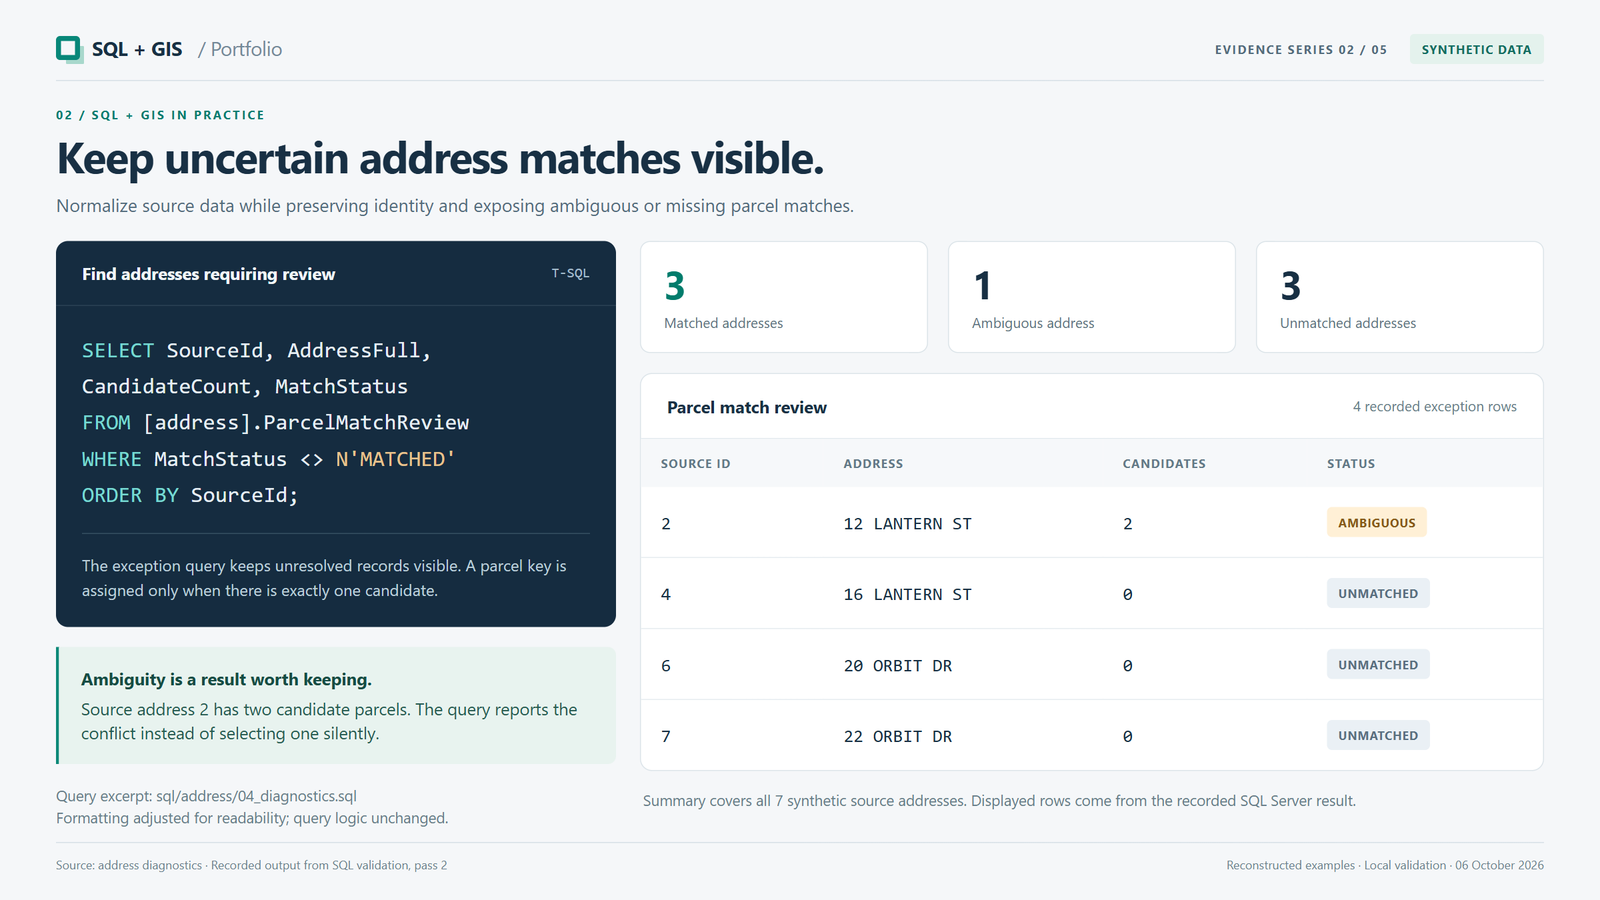Image resolution: width=1600 pixels, height=900 pixels.
Task: Click the SQL + GIS logo icon
Action: point(69,49)
